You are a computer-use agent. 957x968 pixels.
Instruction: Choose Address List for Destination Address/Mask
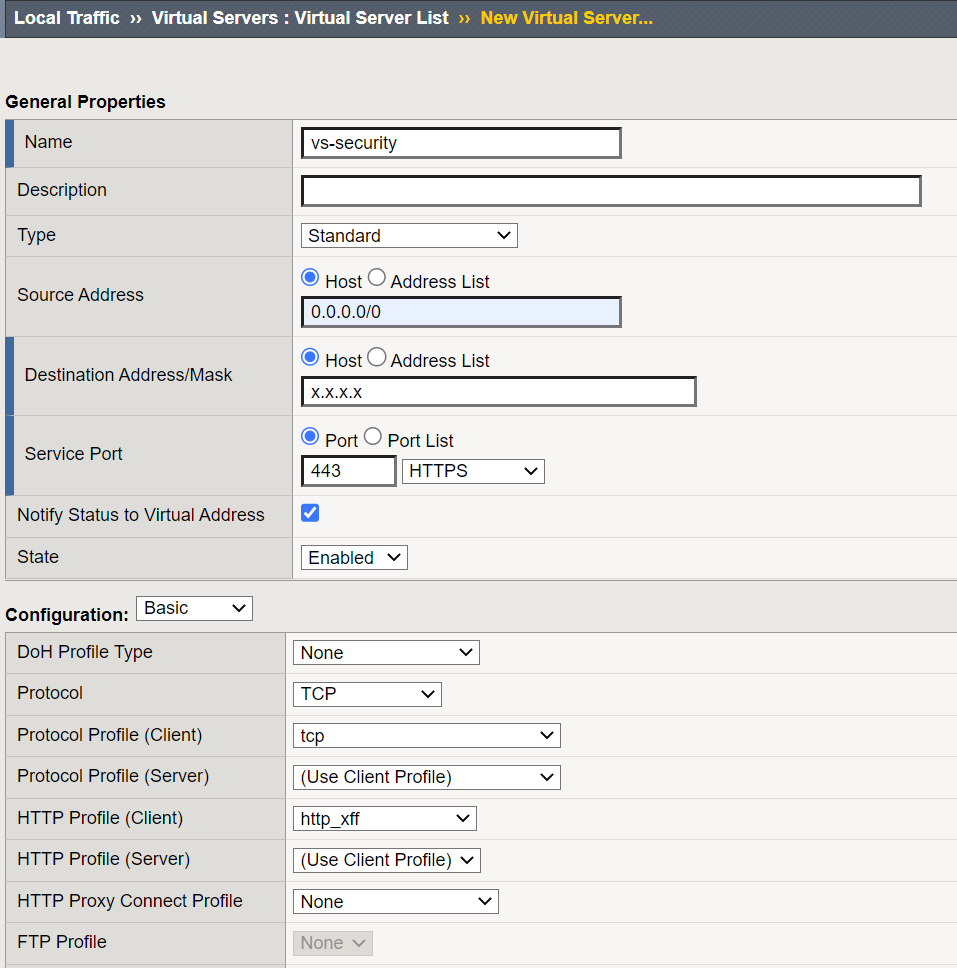(x=377, y=357)
